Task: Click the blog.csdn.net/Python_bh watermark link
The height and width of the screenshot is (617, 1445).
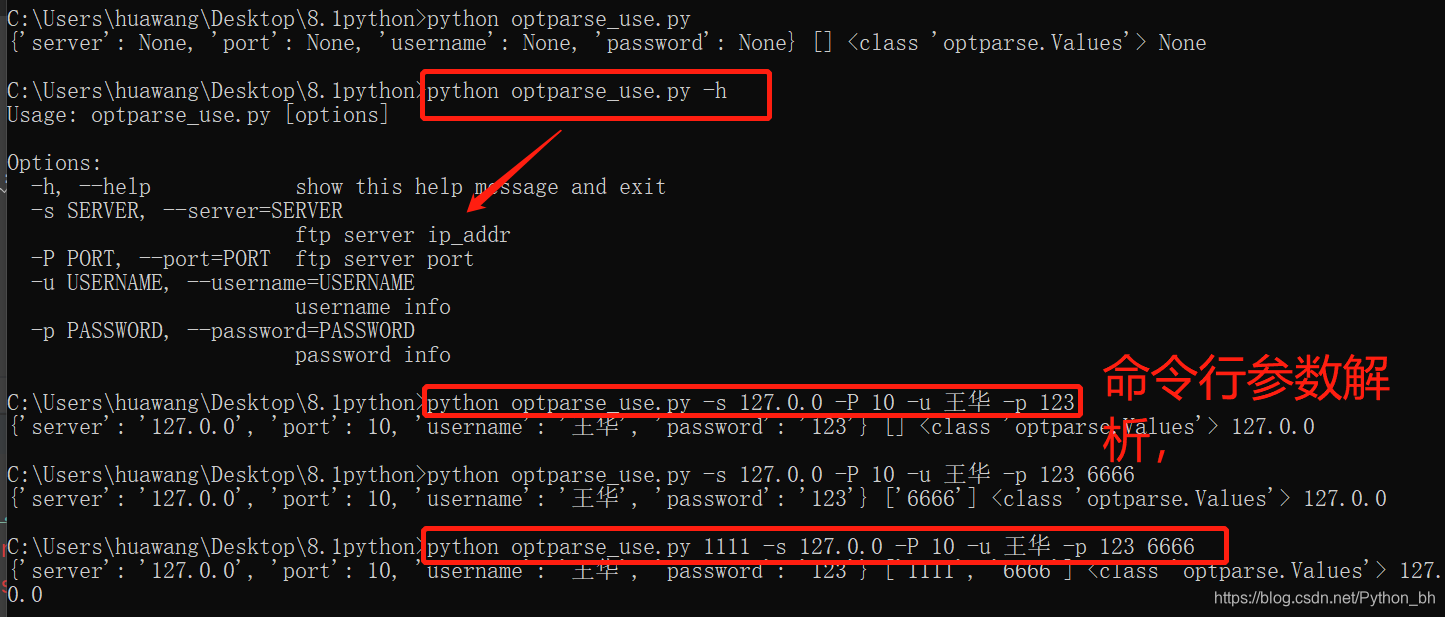Action: pyautogui.click(x=1325, y=598)
